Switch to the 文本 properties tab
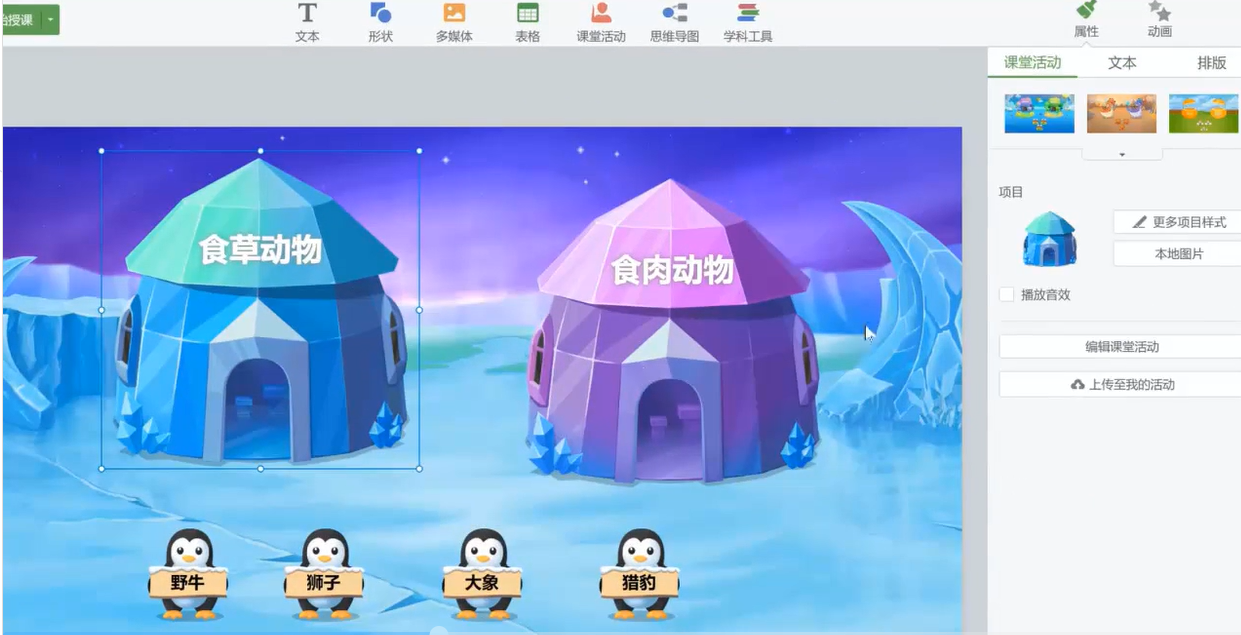 [1122, 62]
